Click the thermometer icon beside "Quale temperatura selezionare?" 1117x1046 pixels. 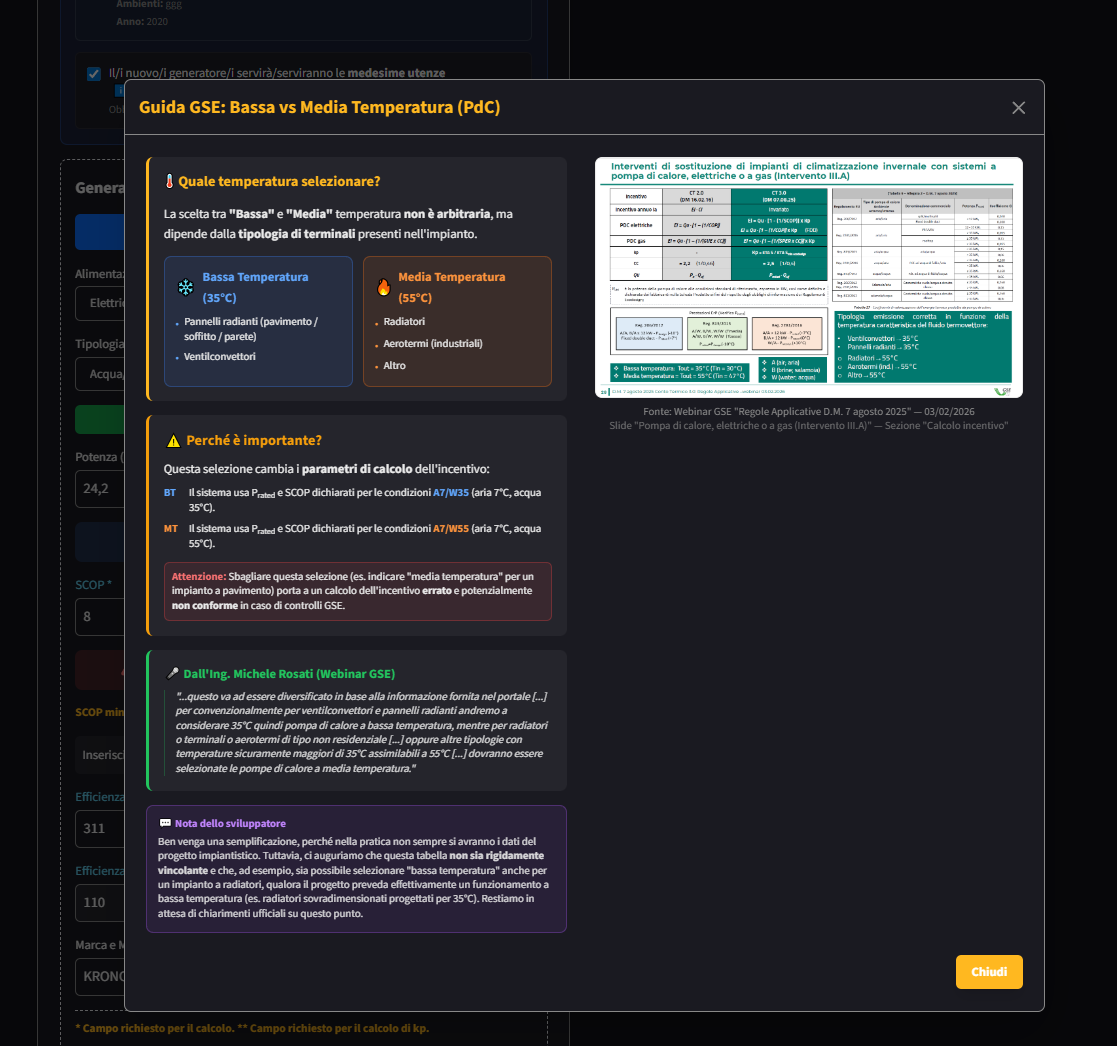tap(170, 182)
